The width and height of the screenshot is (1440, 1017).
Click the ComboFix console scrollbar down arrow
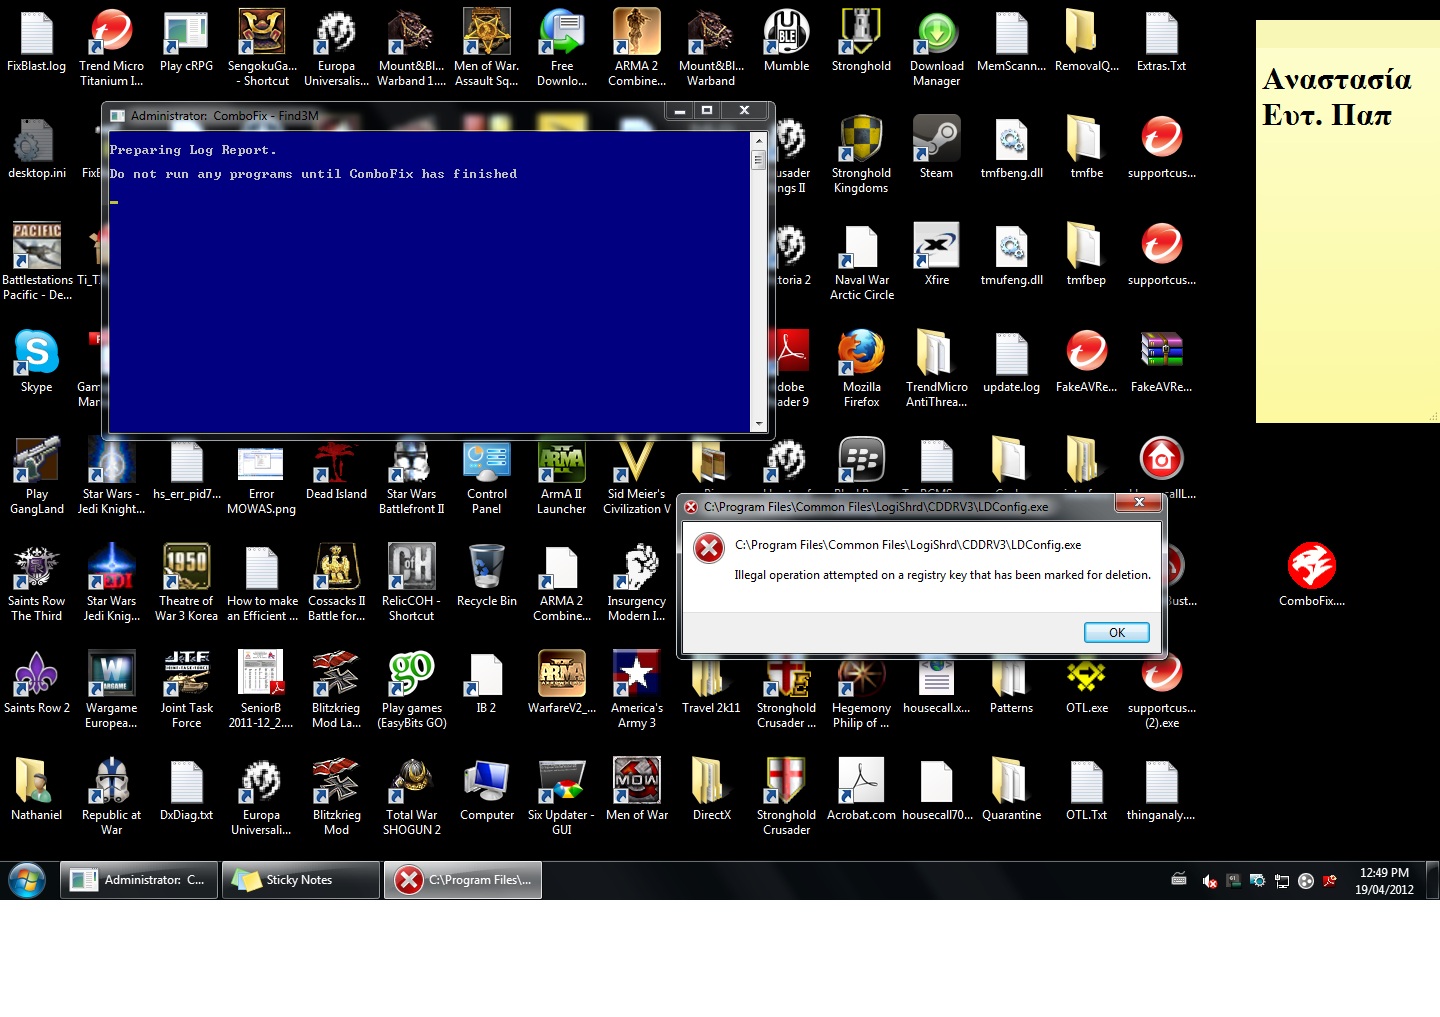tap(758, 424)
